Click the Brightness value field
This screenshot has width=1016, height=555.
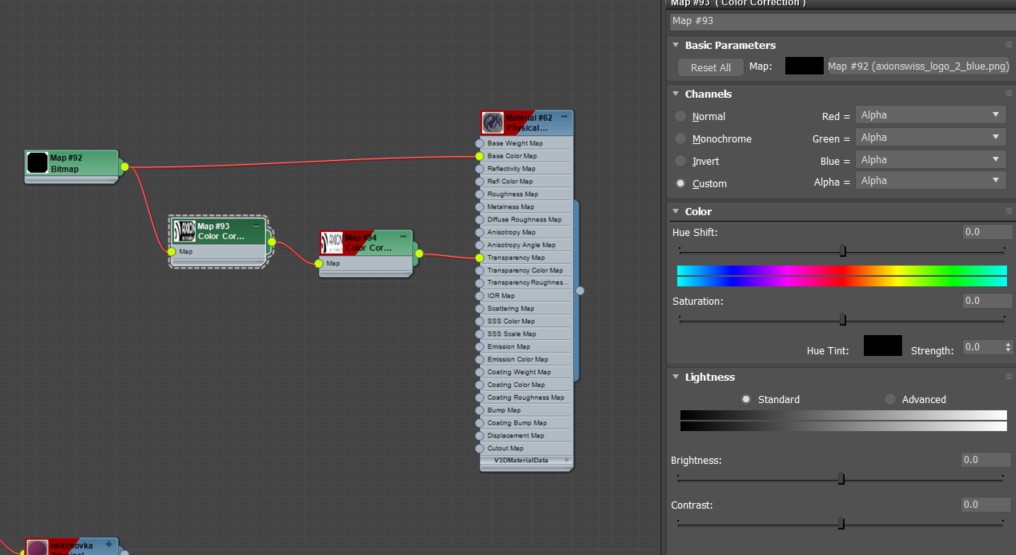click(x=986, y=460)
